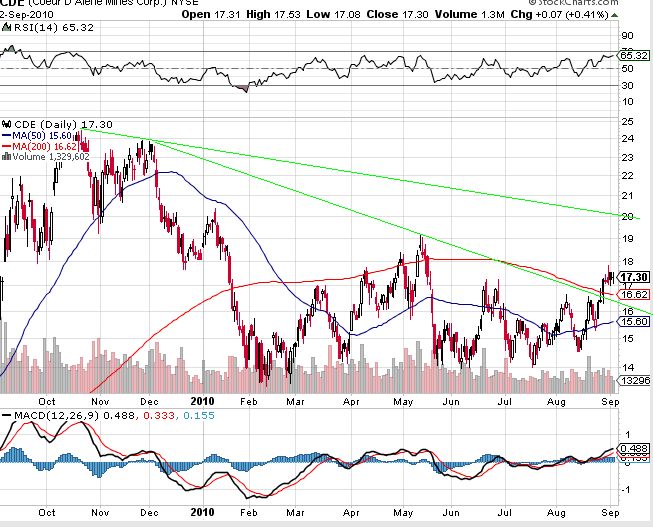Click the RSI(14) indicator icon
Image resolution: width=653 pixels, height=527 pixels.
click(x=7, y=27)
